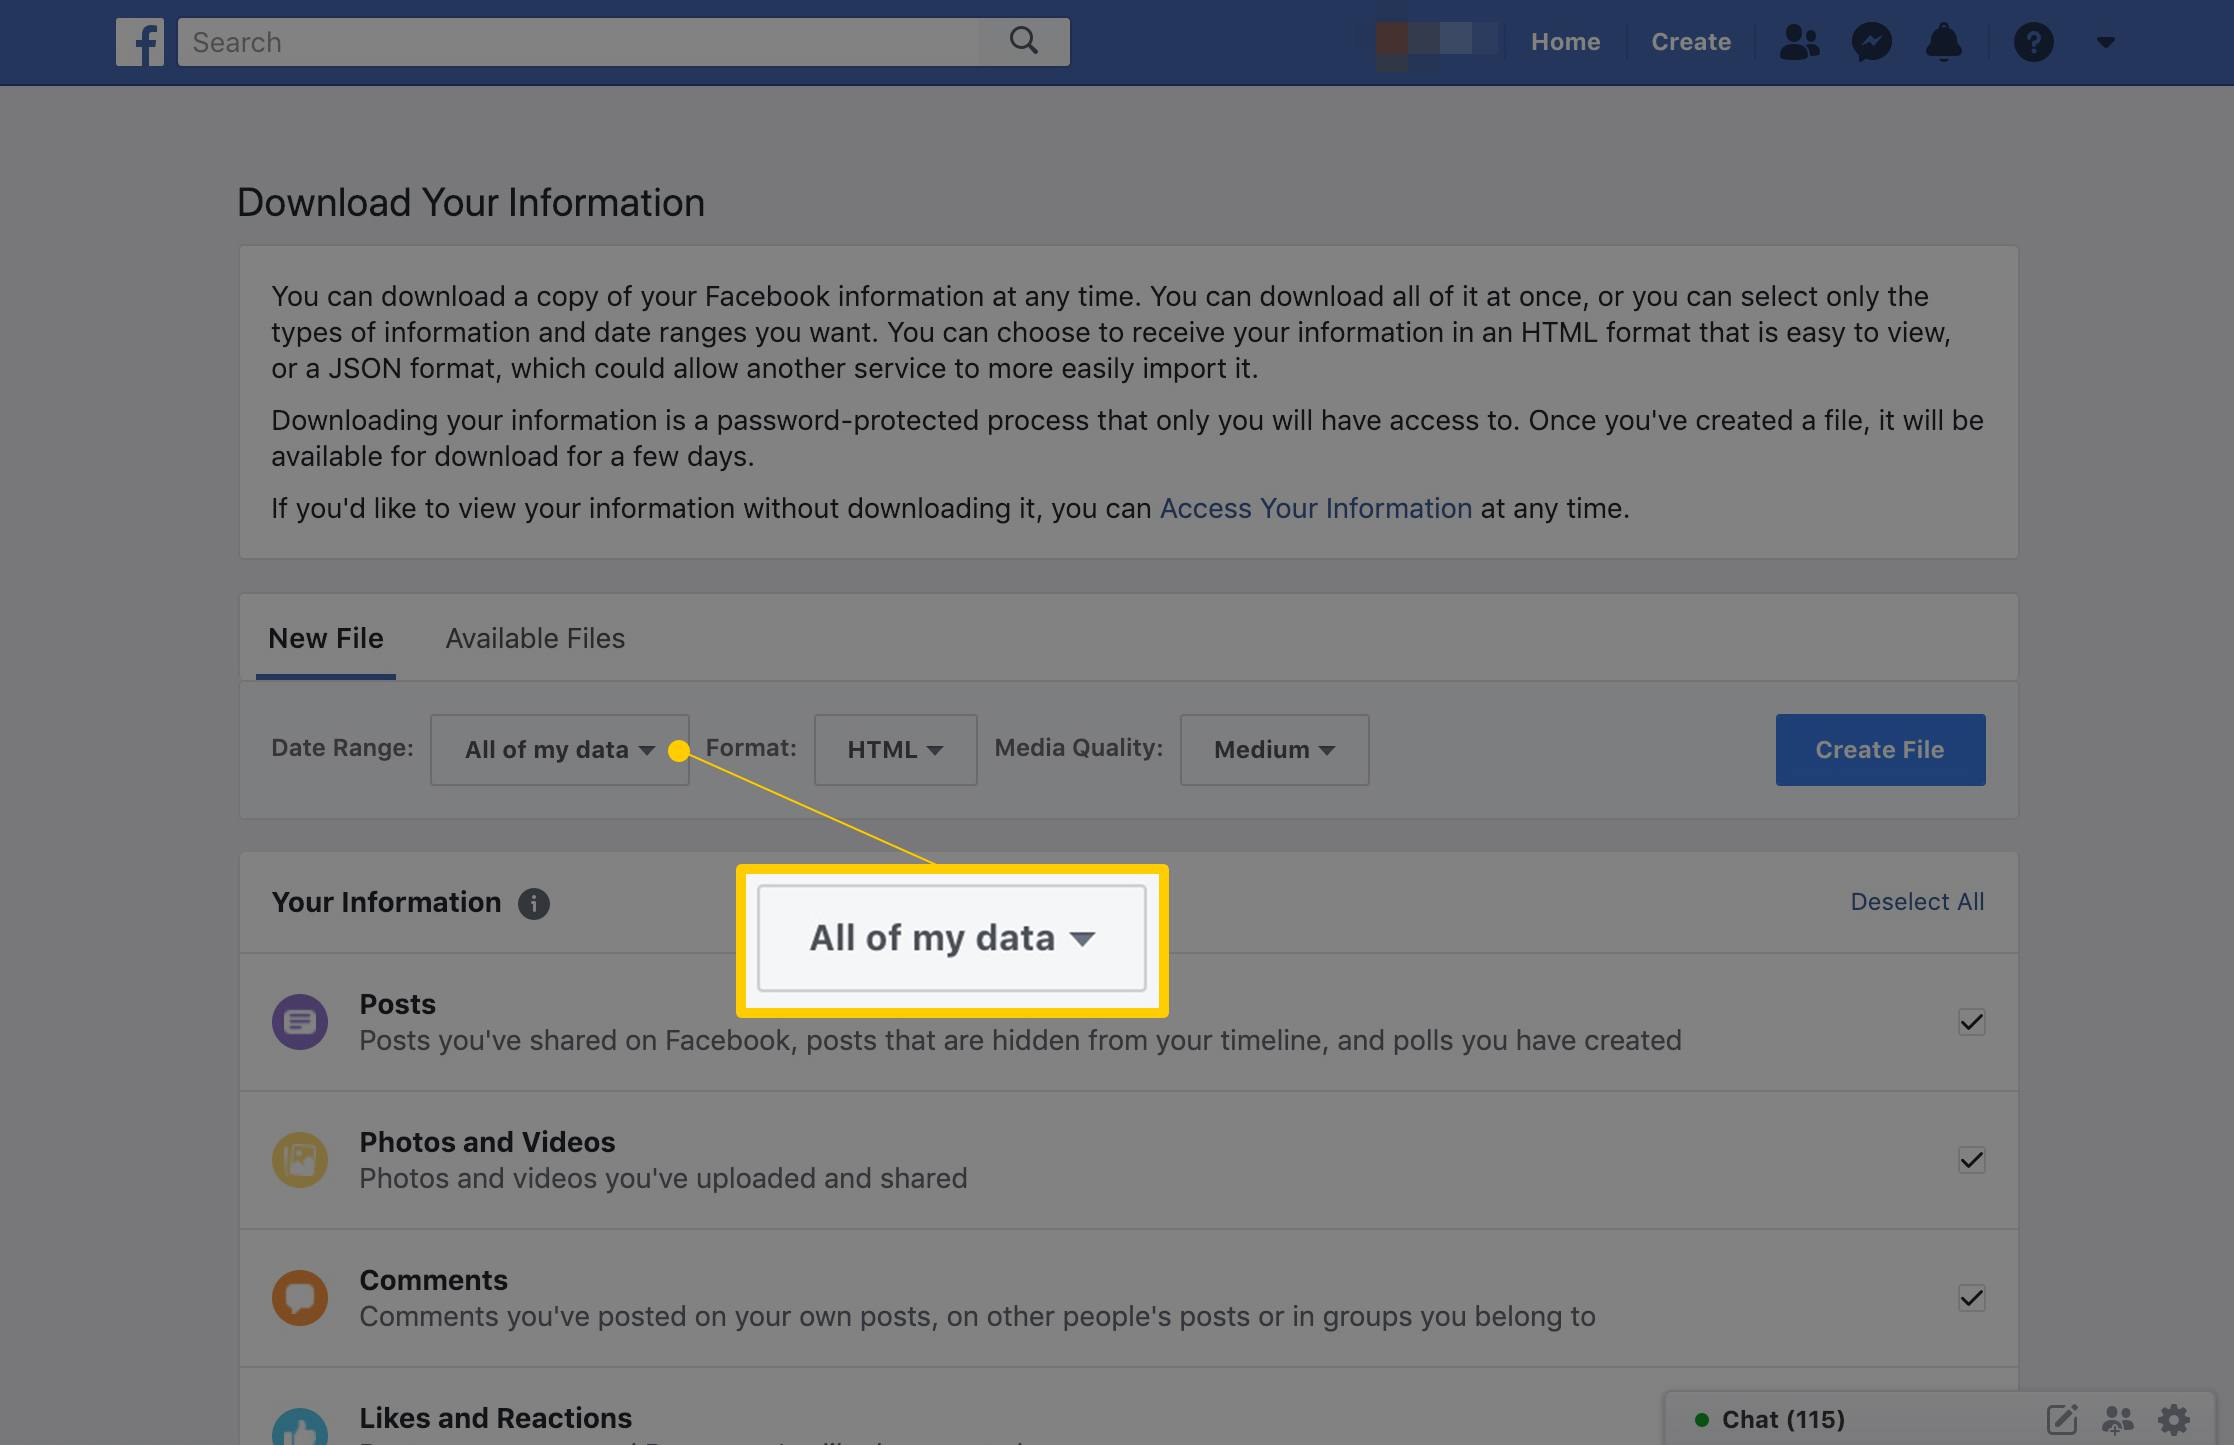
Task: Click the Download Your Information heading
Action: (x=471, y=202)
